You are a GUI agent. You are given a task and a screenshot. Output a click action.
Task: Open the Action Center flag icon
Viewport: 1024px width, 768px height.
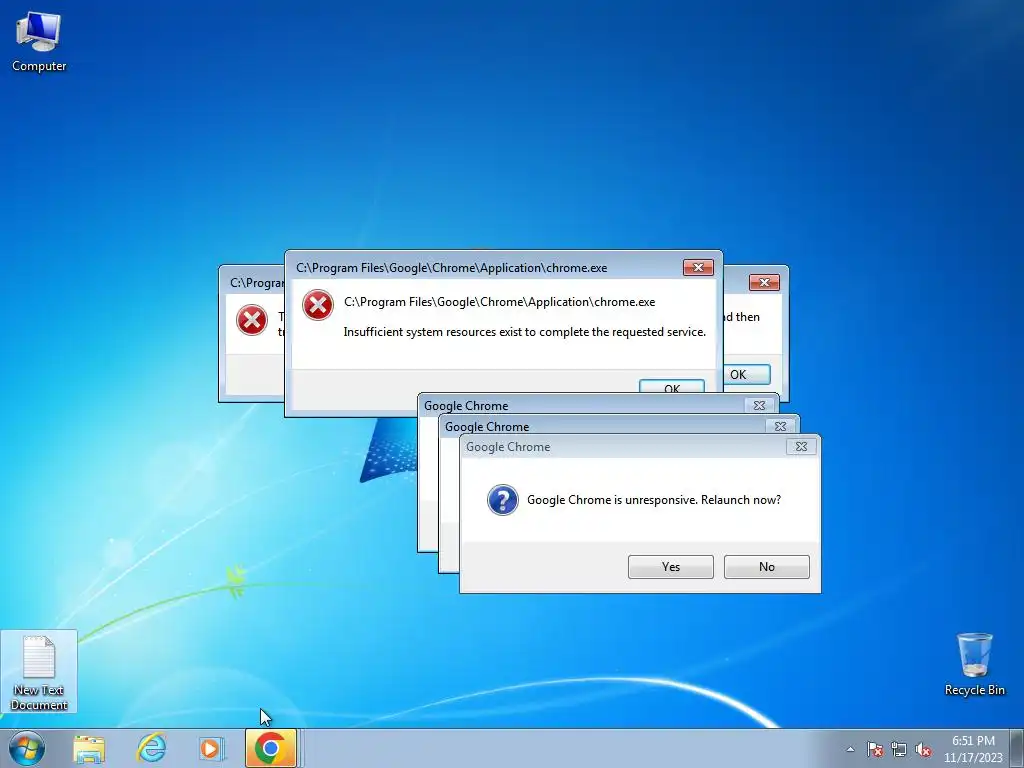[x=875, y=749]
